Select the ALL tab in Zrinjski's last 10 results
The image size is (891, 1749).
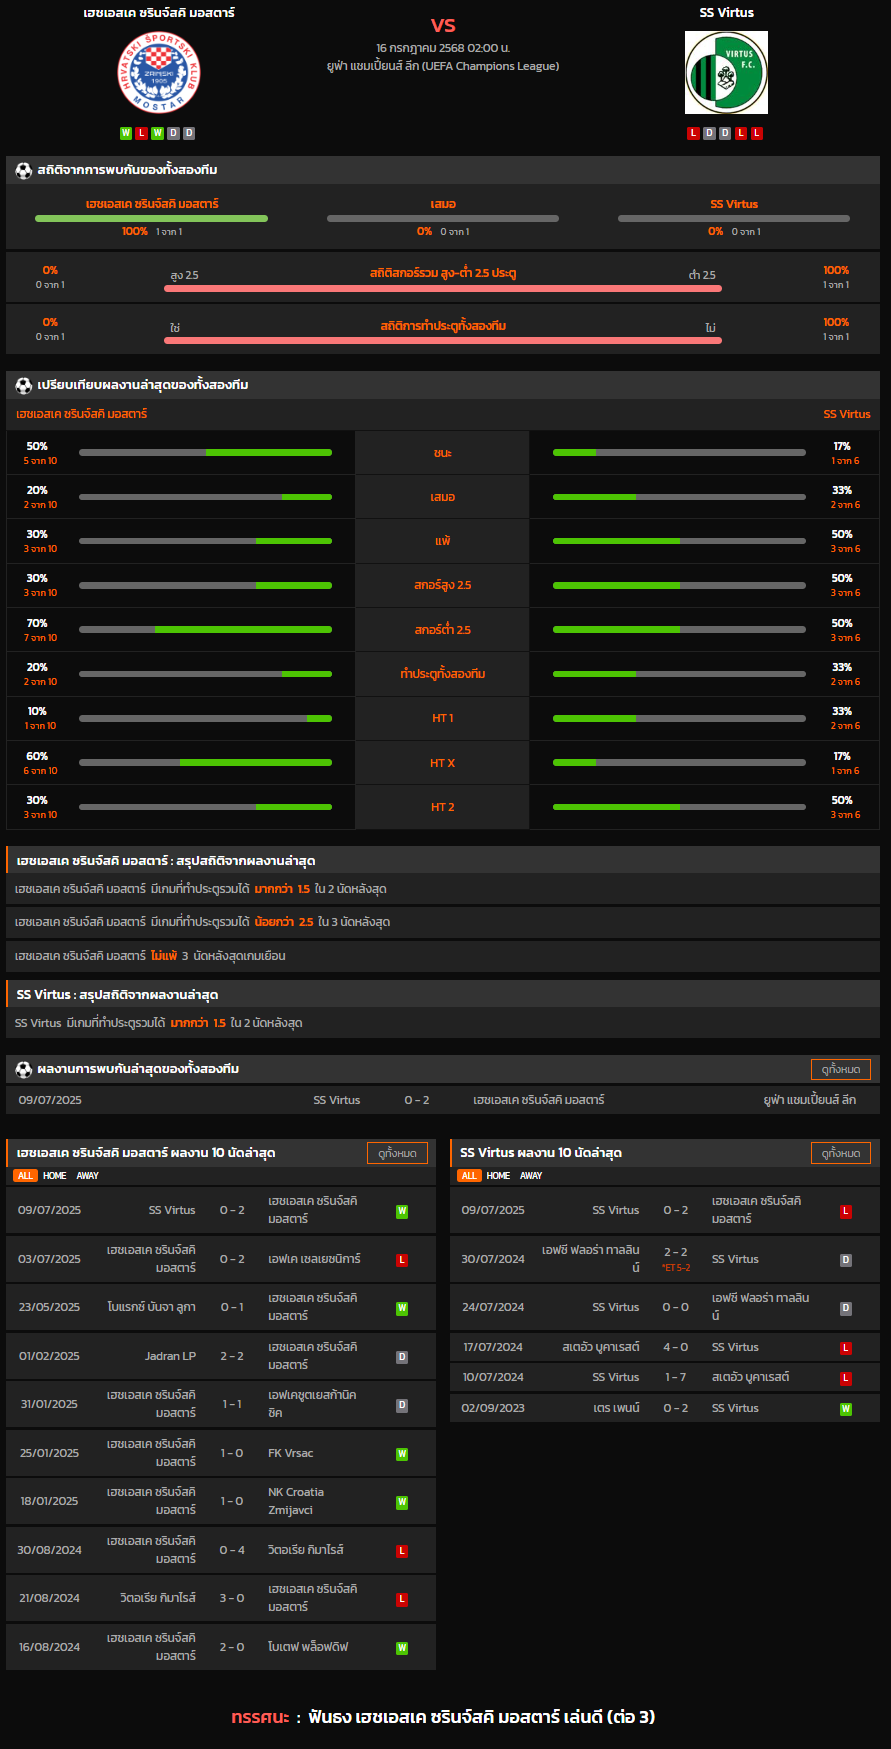click(25, 1176)
